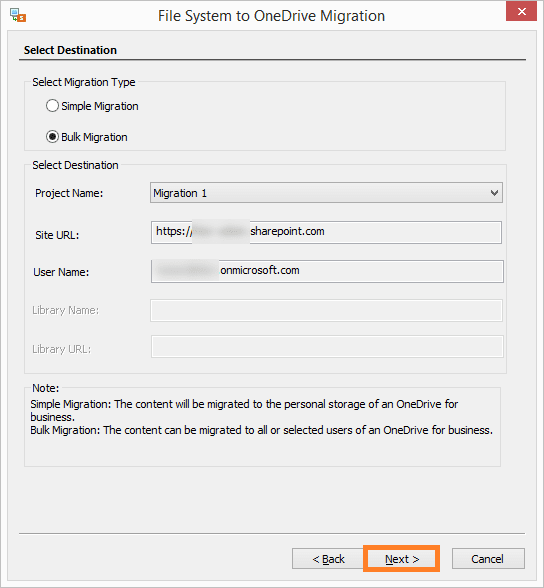Click the Back button
The height and width of the screenshot is (588, 544).
tap(328, 559)
